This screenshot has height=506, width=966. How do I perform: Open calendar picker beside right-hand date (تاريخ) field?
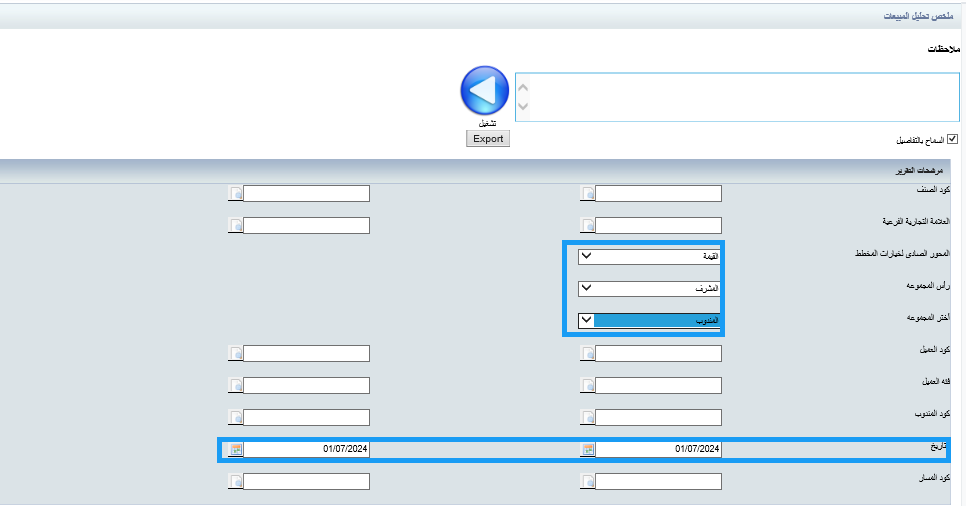588,450
